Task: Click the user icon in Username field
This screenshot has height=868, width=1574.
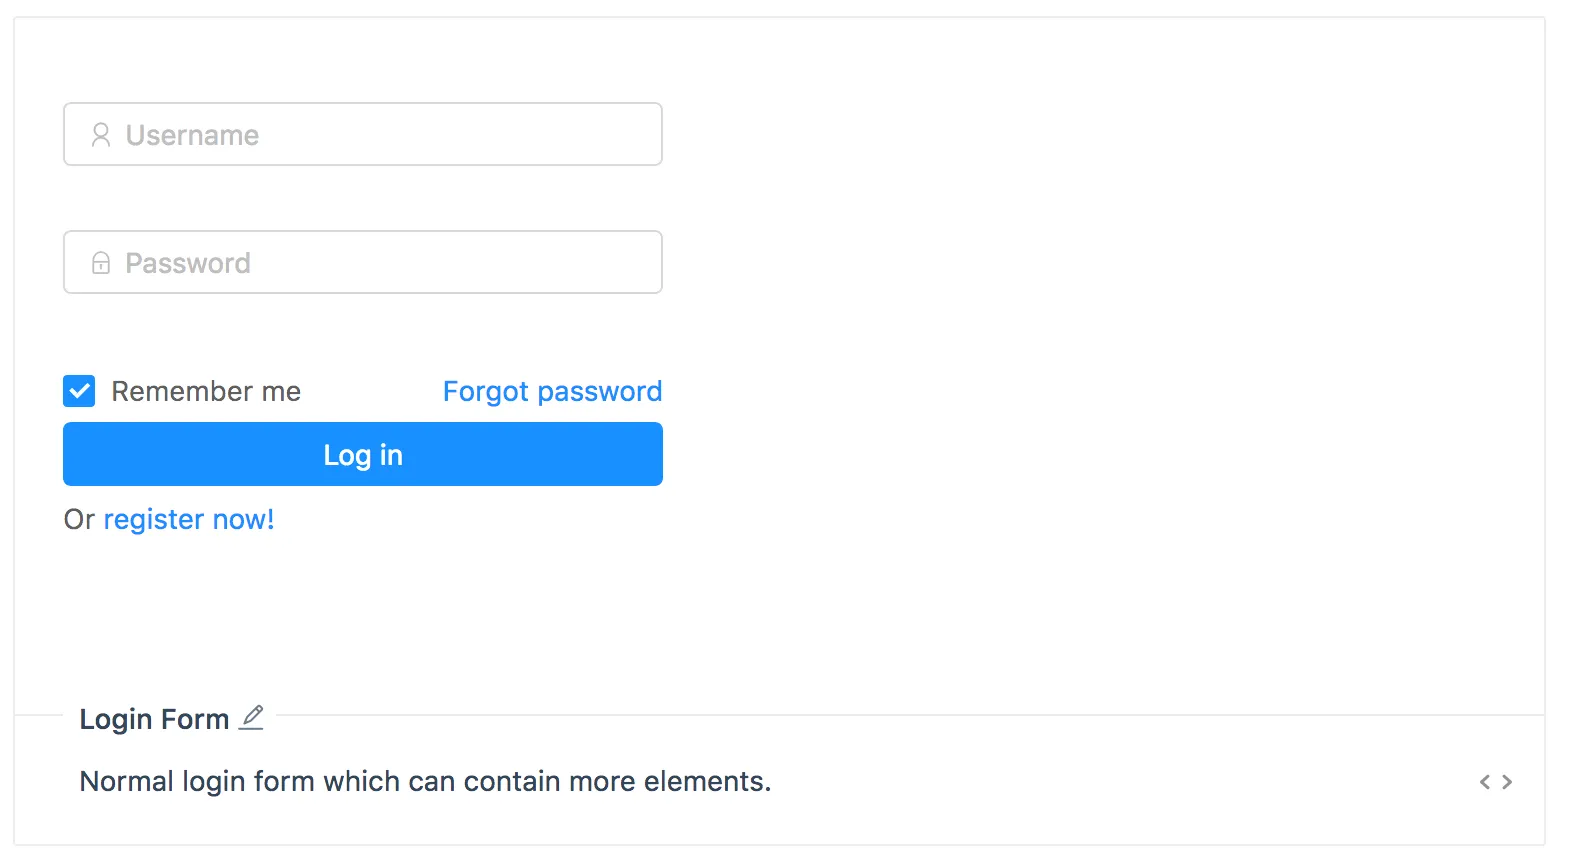Action: click(x=101, y=135)
